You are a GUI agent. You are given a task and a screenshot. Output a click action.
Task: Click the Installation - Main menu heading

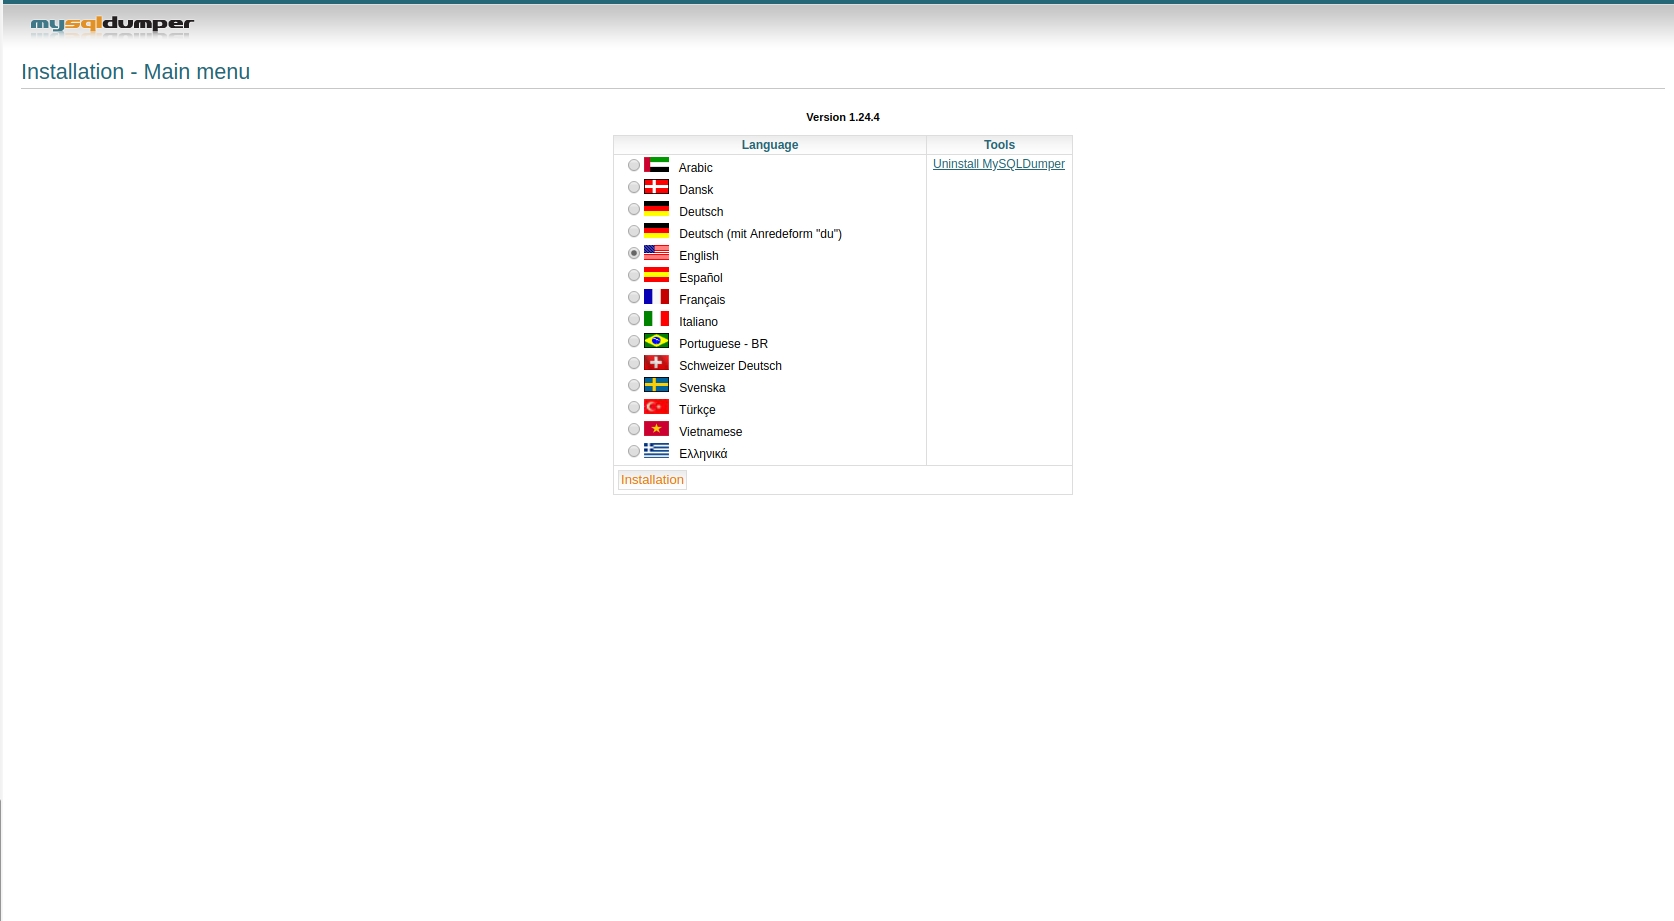point(136,72)
